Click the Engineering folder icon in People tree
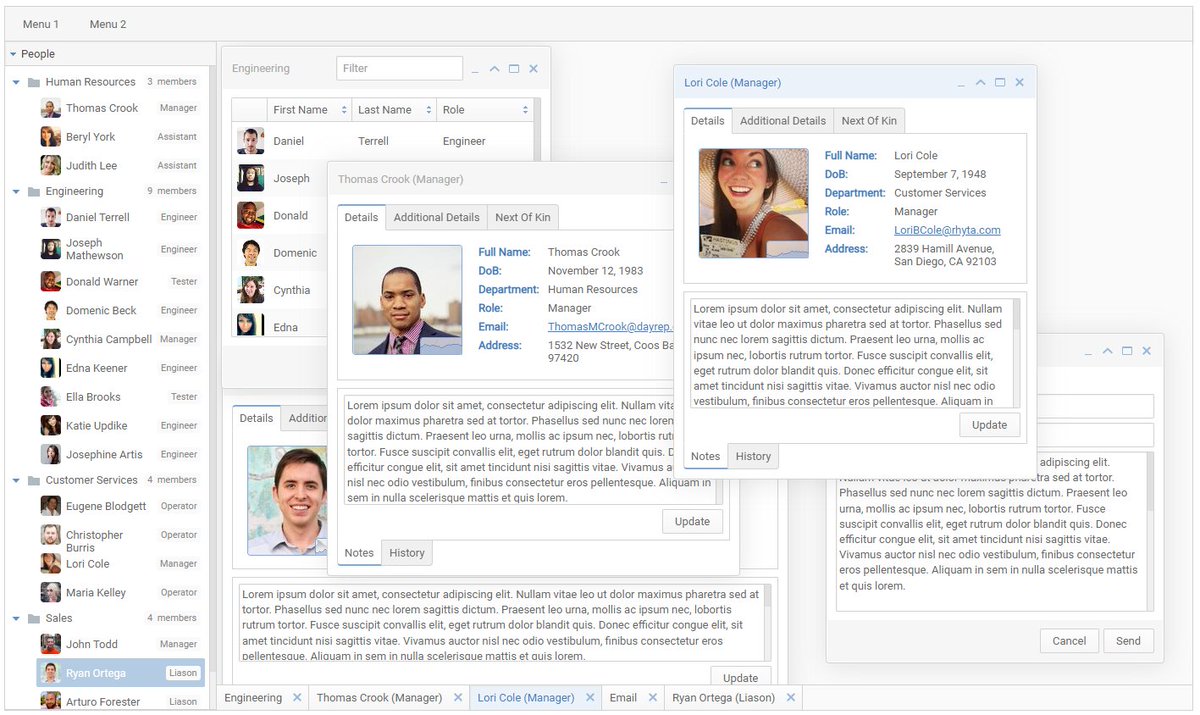Image resolution: width=1200 pixels, height=715 pixels. pyautogui.click(x=34, y=191)
